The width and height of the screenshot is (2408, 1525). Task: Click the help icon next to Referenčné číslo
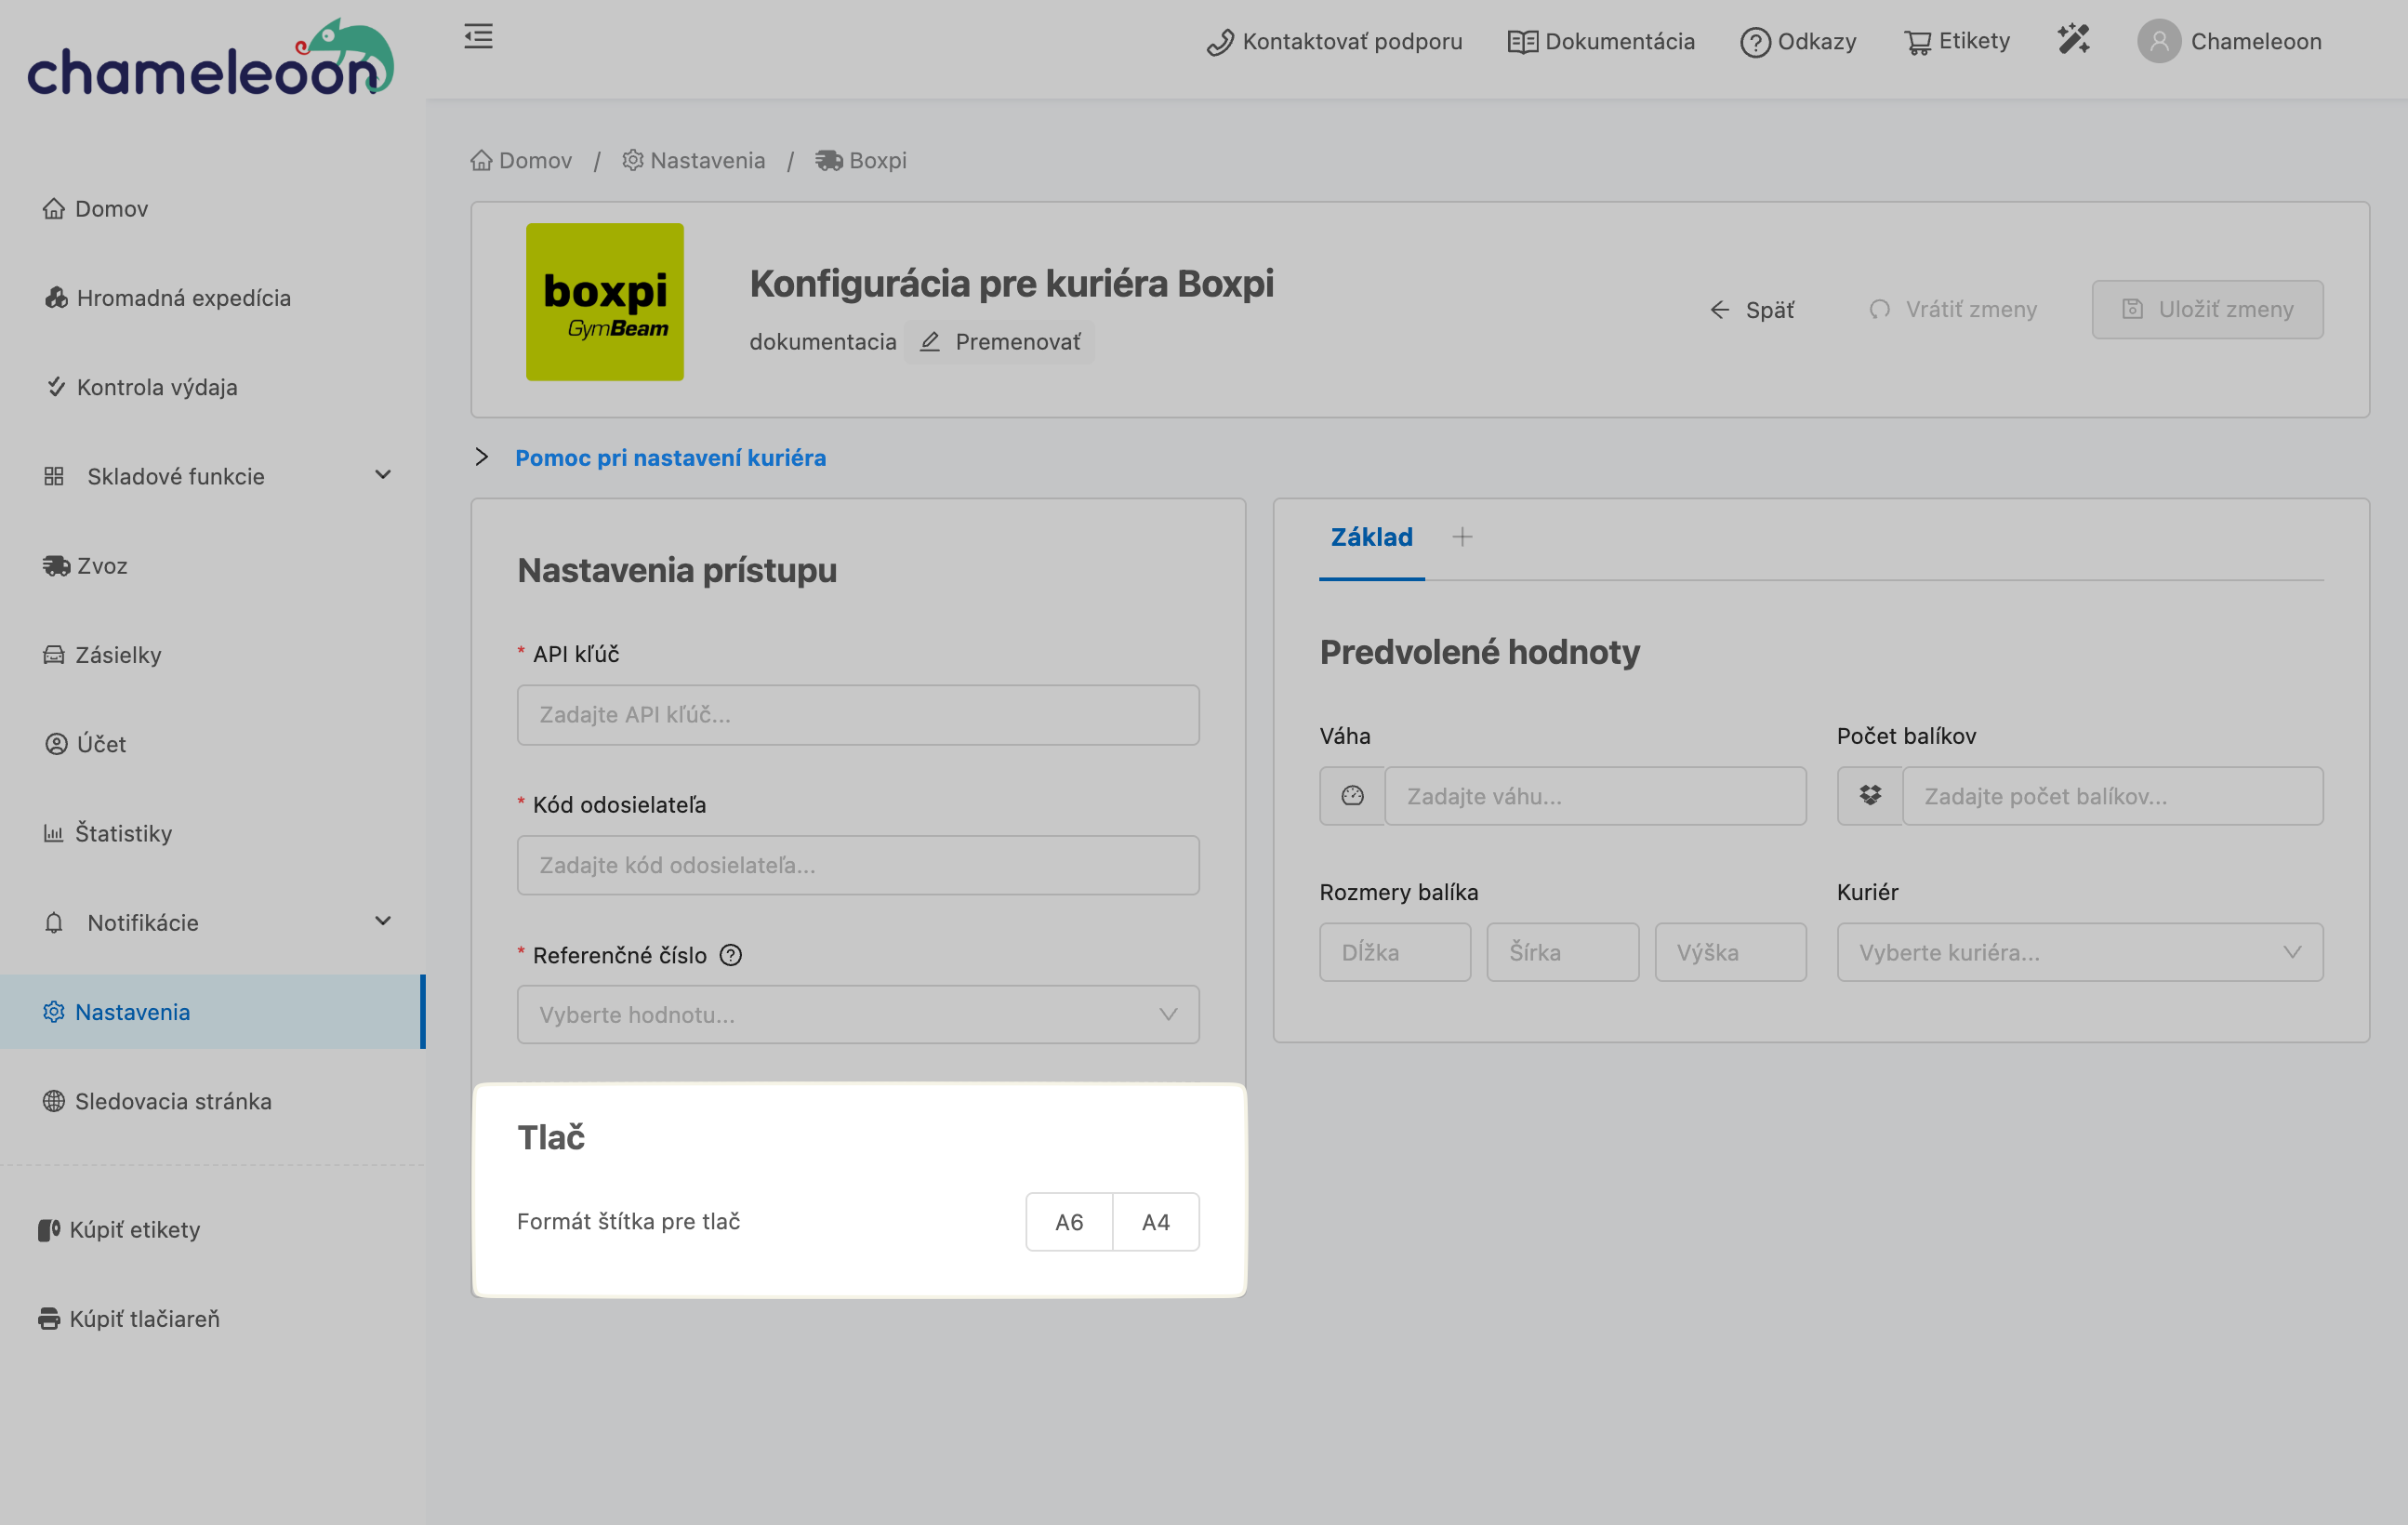(x=731, y=955)
